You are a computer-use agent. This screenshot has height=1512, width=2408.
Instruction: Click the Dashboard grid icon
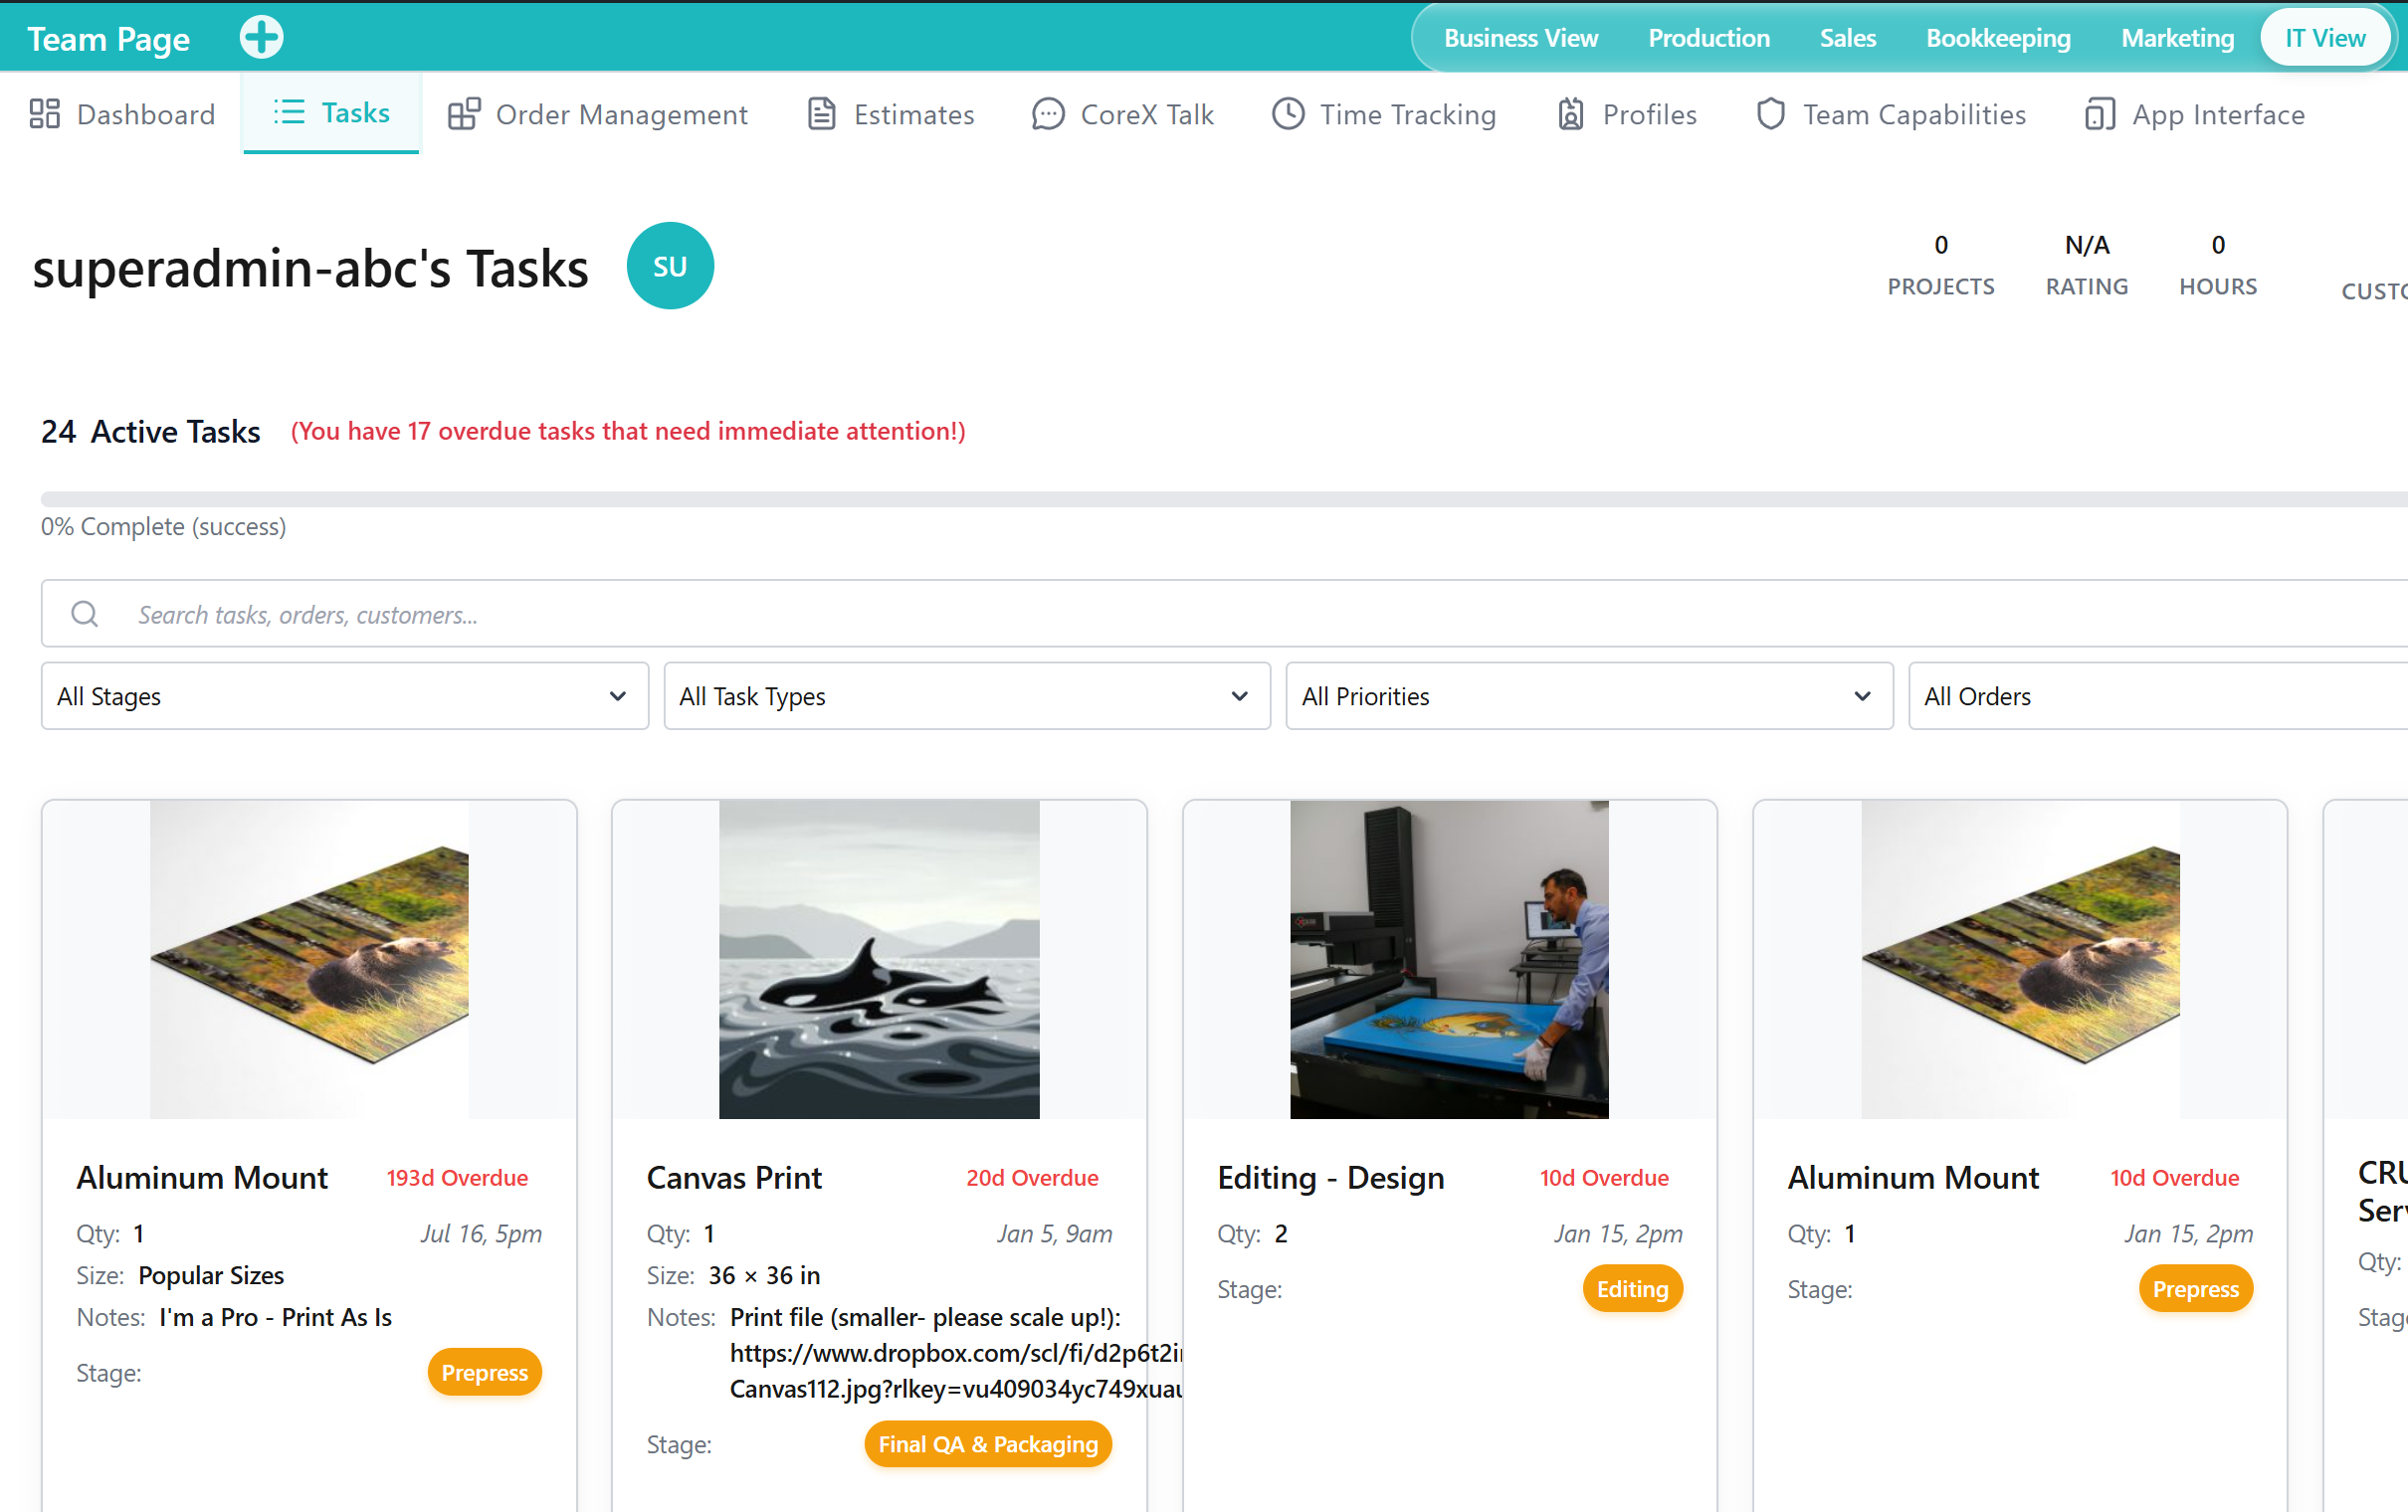pyautogui.click(x=45, y=114)
